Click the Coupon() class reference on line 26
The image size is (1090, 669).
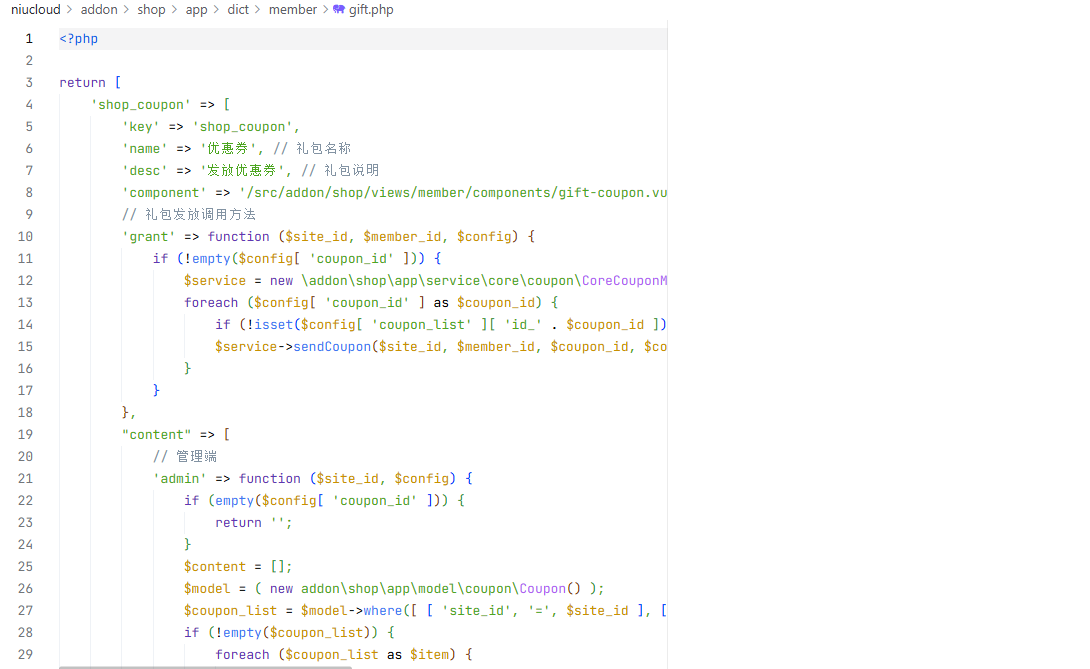pos(541,589)
